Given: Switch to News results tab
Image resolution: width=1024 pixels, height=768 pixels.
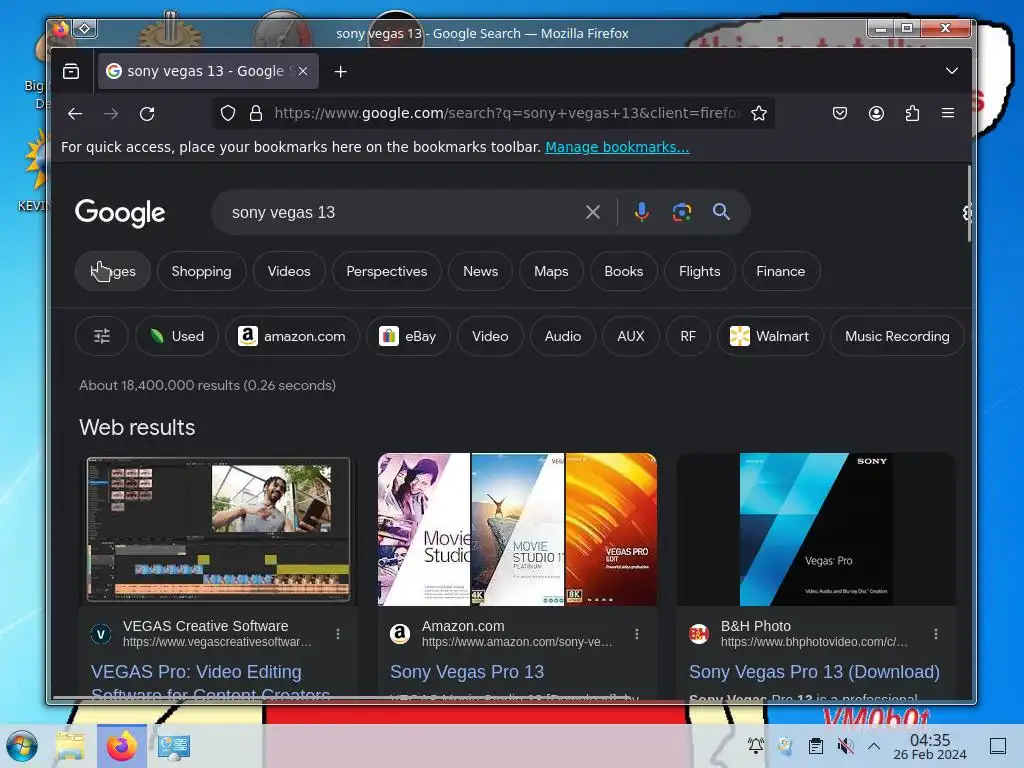Looking at the screenshot, I should click(x=481, y=271).
